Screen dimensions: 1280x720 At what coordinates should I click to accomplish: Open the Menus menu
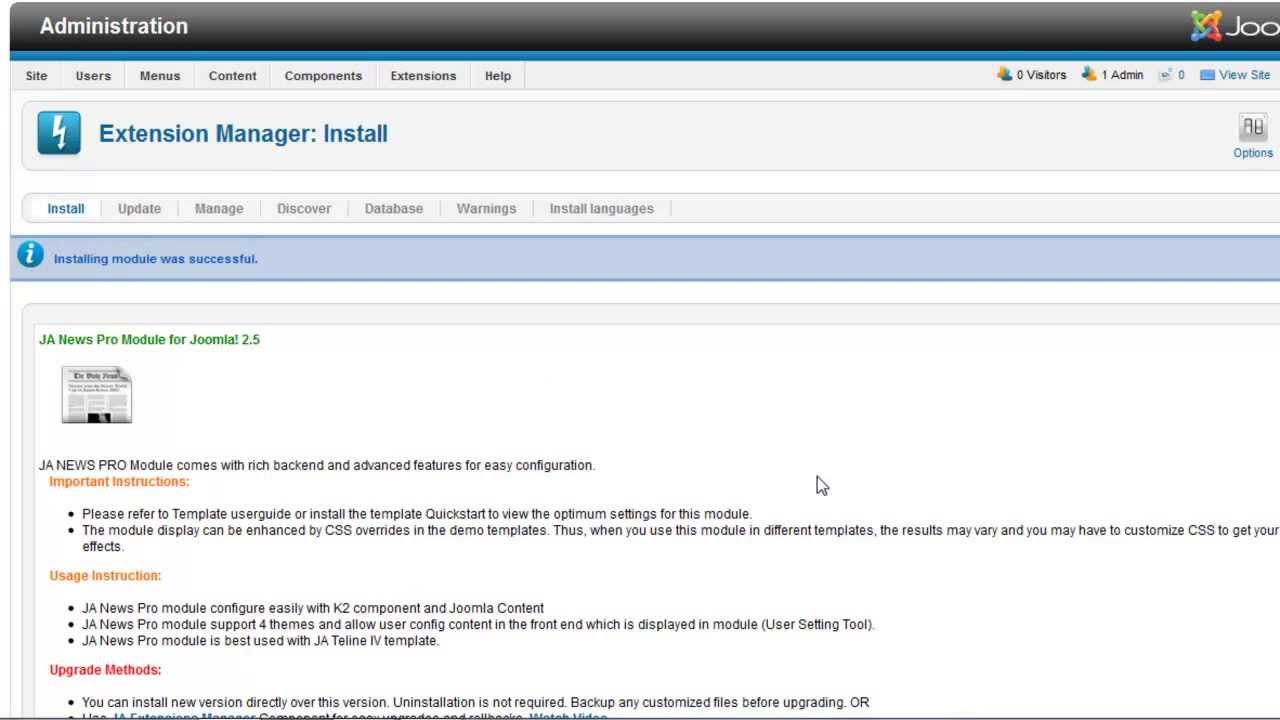pos(160,76)
